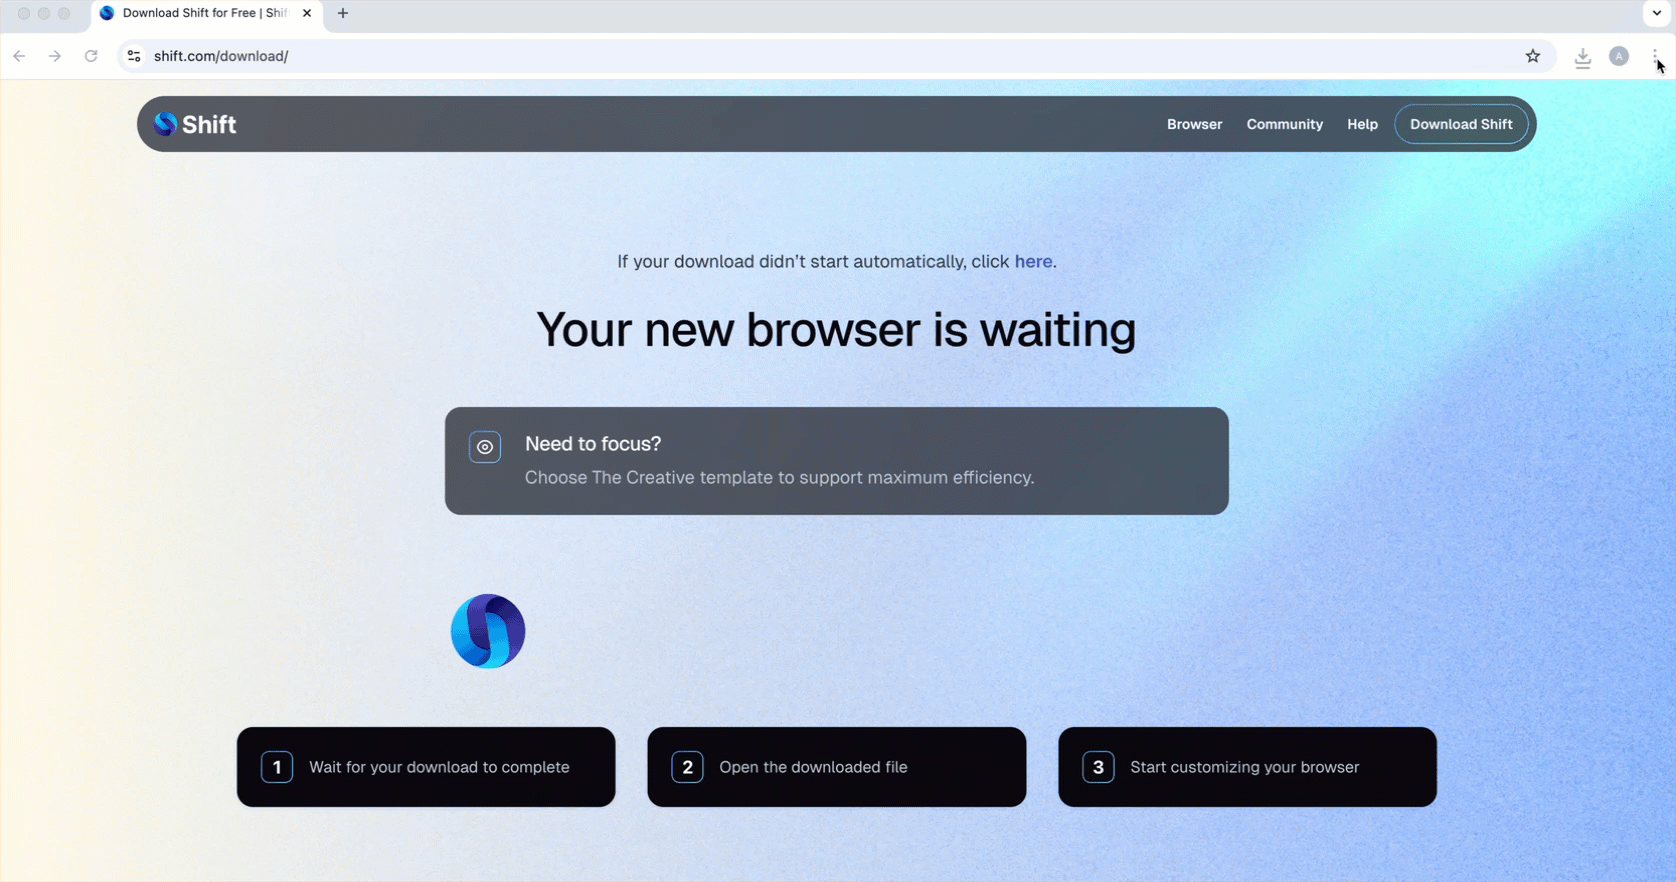1676x882 pixels.
Task: Open the Help nav menu item
Action: coord(1362,124)
